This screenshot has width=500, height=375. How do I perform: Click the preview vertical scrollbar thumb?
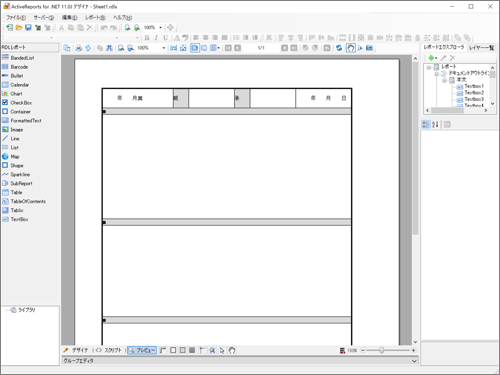[x=415, y=148]
